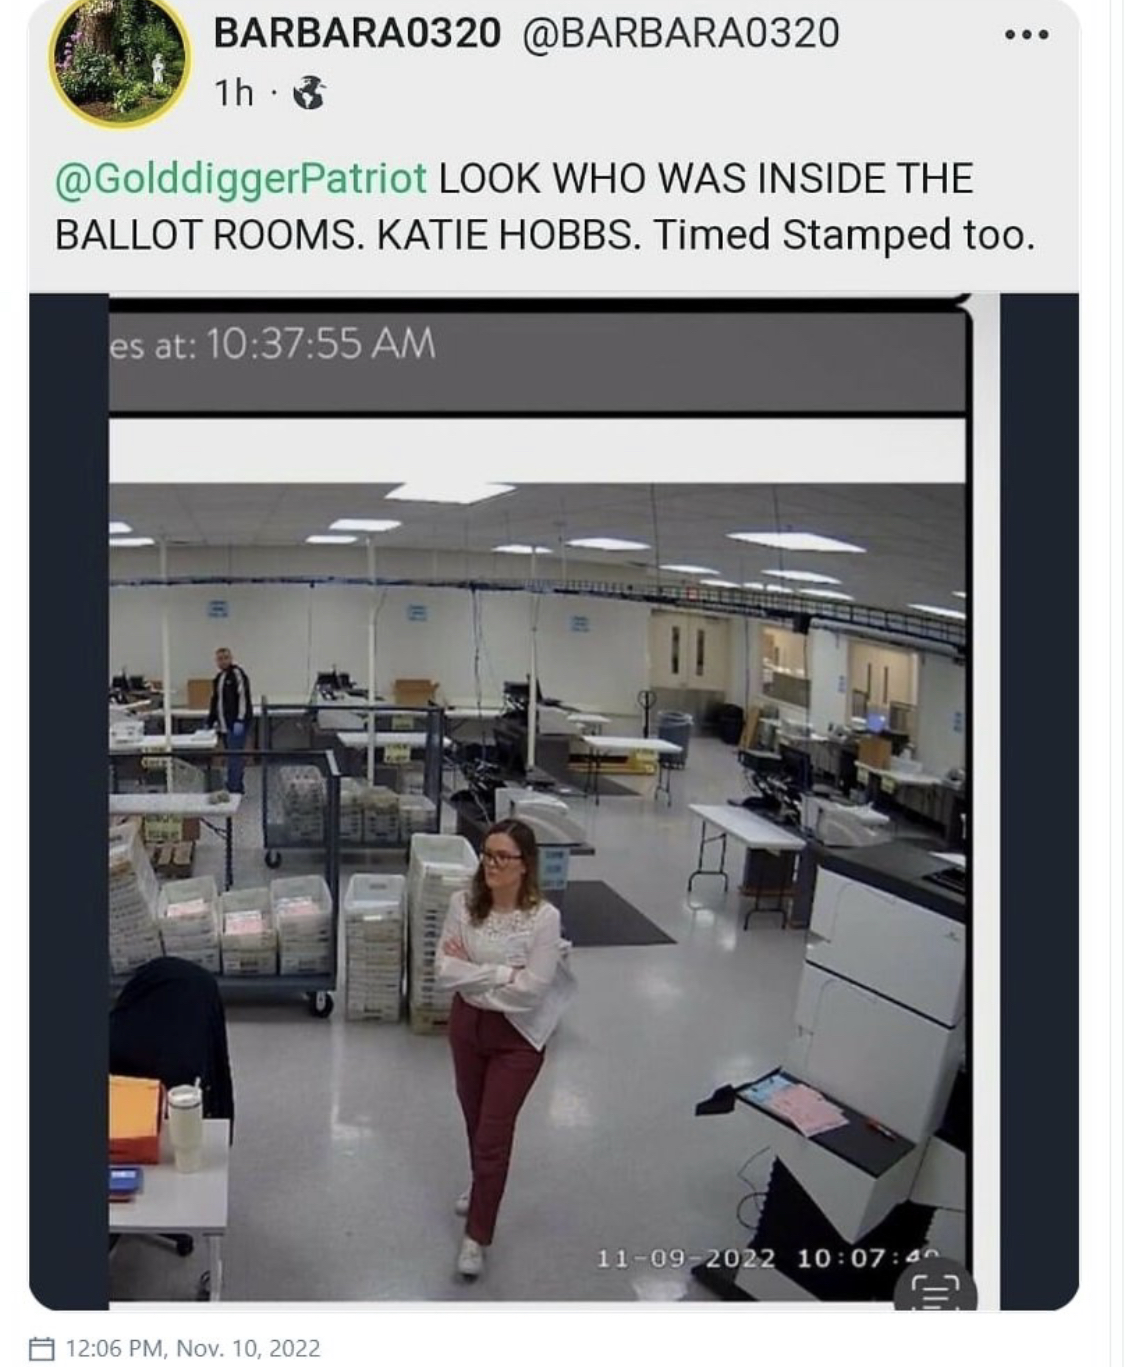Click the 10:37:55 AM header in image
1125x1367 pixels.
pos(322,344)
